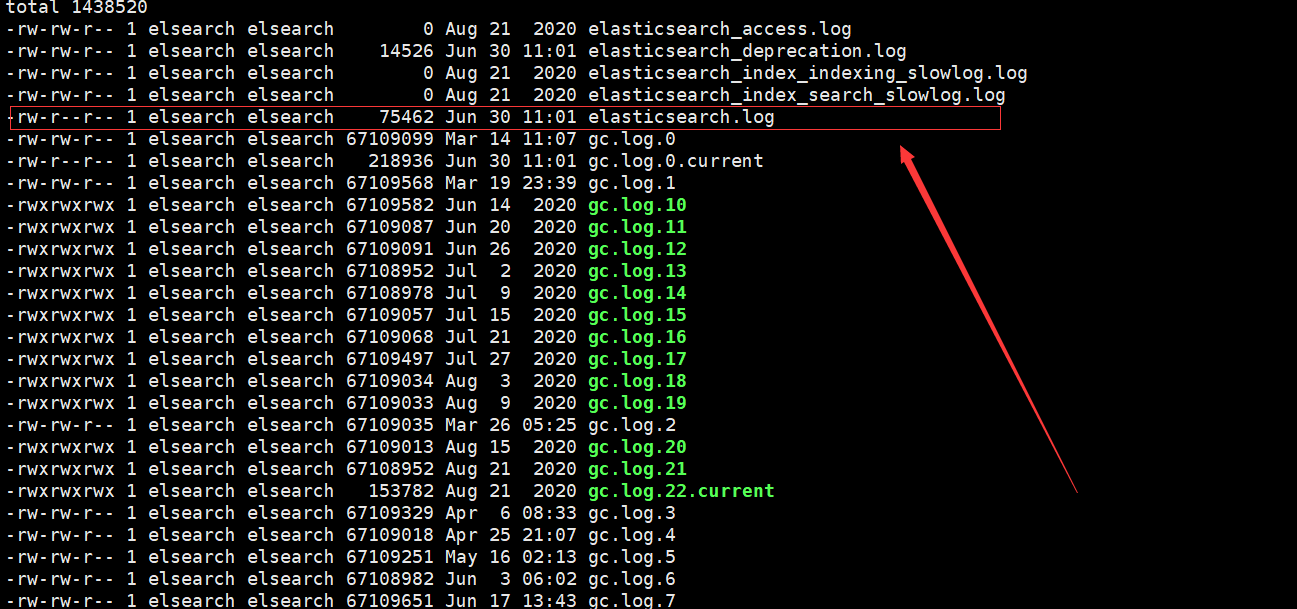Select elasticsearch_index_search_slowlog.log filename

coord(797,95)
